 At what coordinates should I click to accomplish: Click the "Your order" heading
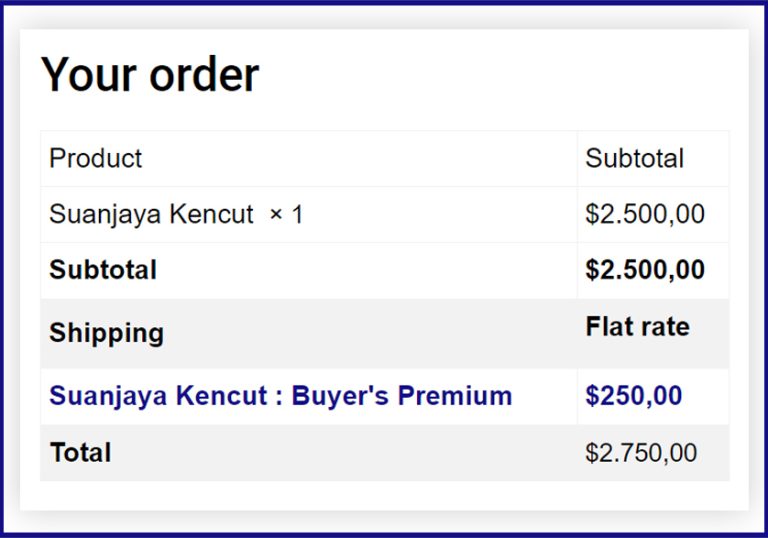tap(150, 75)
